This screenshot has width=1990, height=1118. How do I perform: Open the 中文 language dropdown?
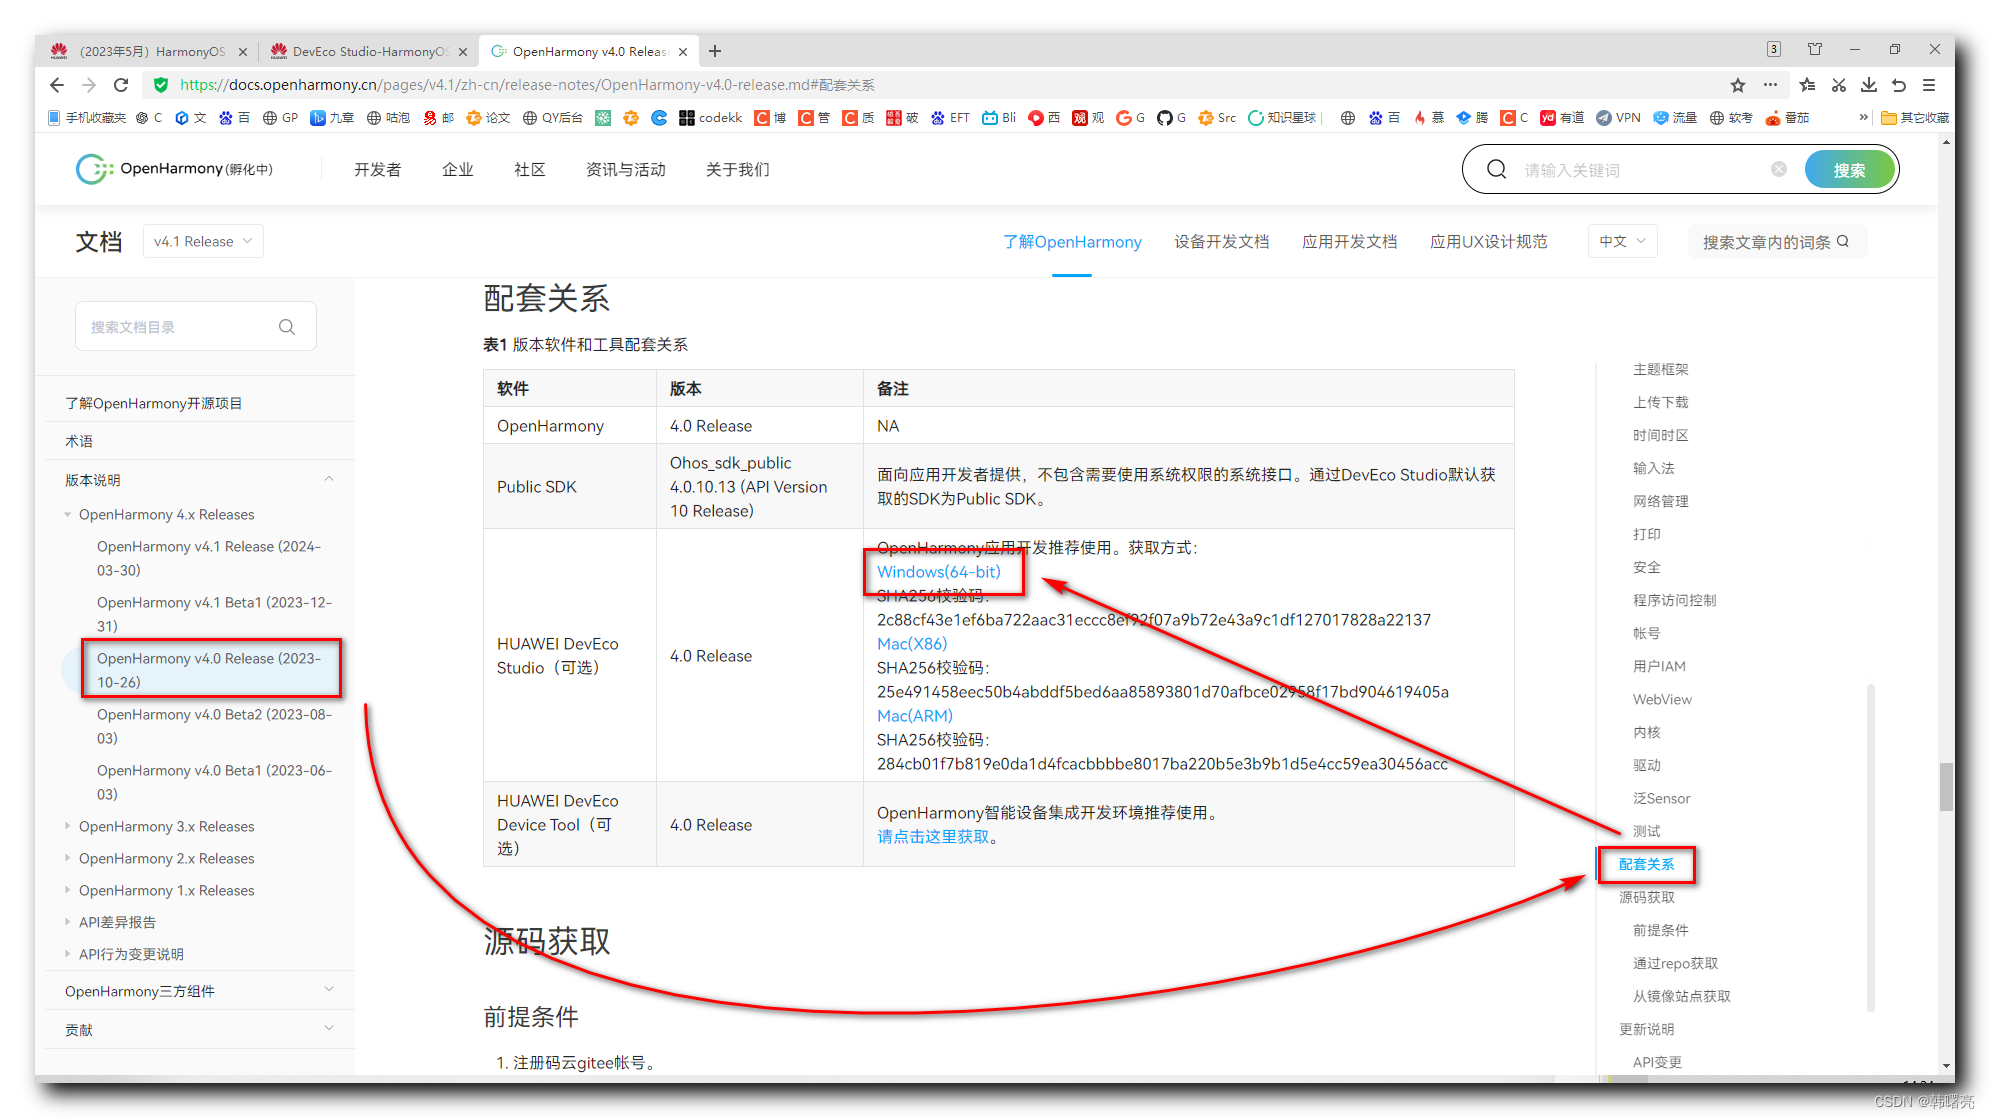1622,240
